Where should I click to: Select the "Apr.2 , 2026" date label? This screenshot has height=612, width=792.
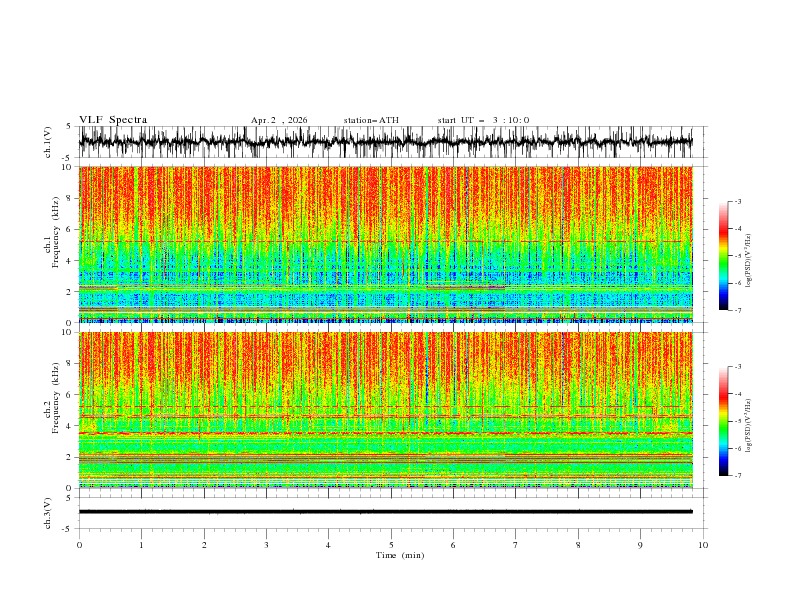(x=279, y=120)
